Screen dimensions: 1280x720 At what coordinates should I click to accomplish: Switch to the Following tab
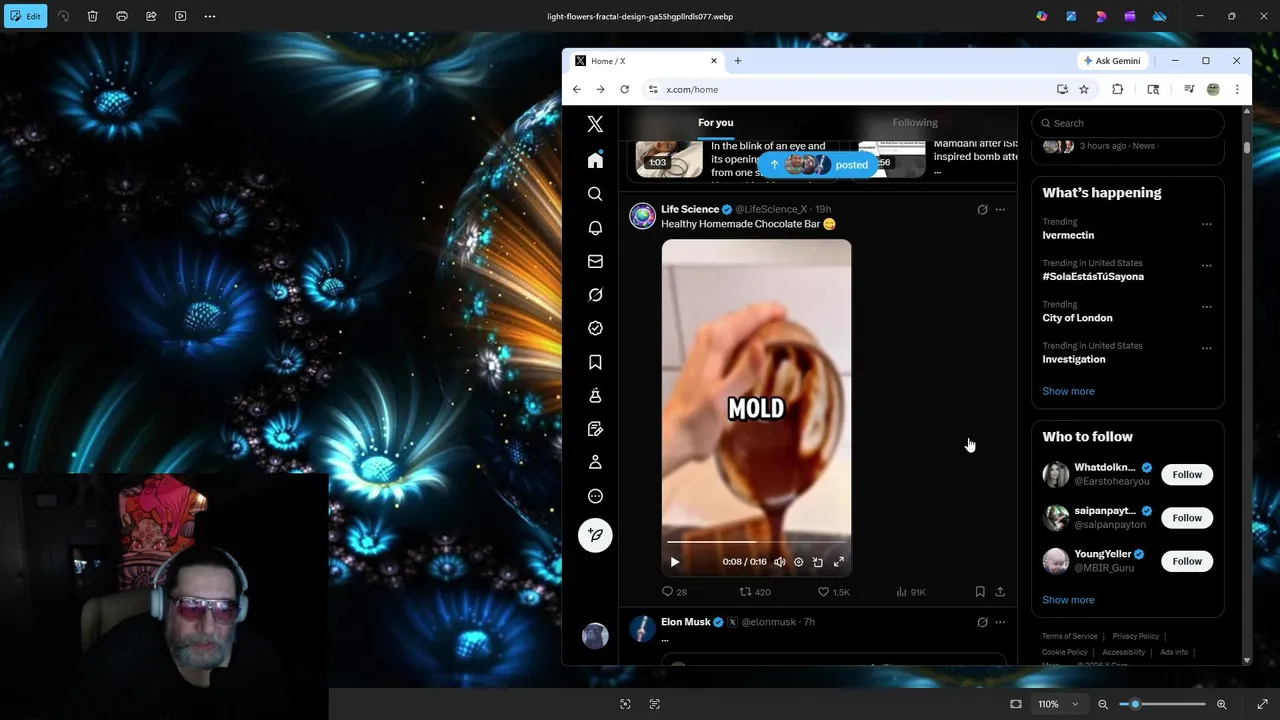tap(915, 123)
